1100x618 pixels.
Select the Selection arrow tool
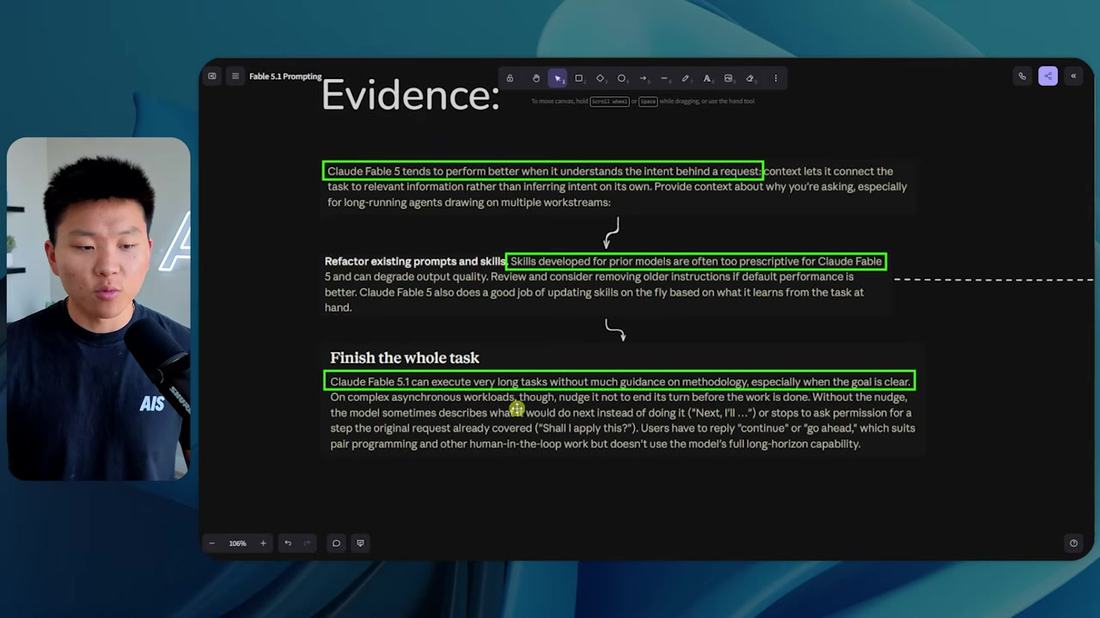[558, 79]
